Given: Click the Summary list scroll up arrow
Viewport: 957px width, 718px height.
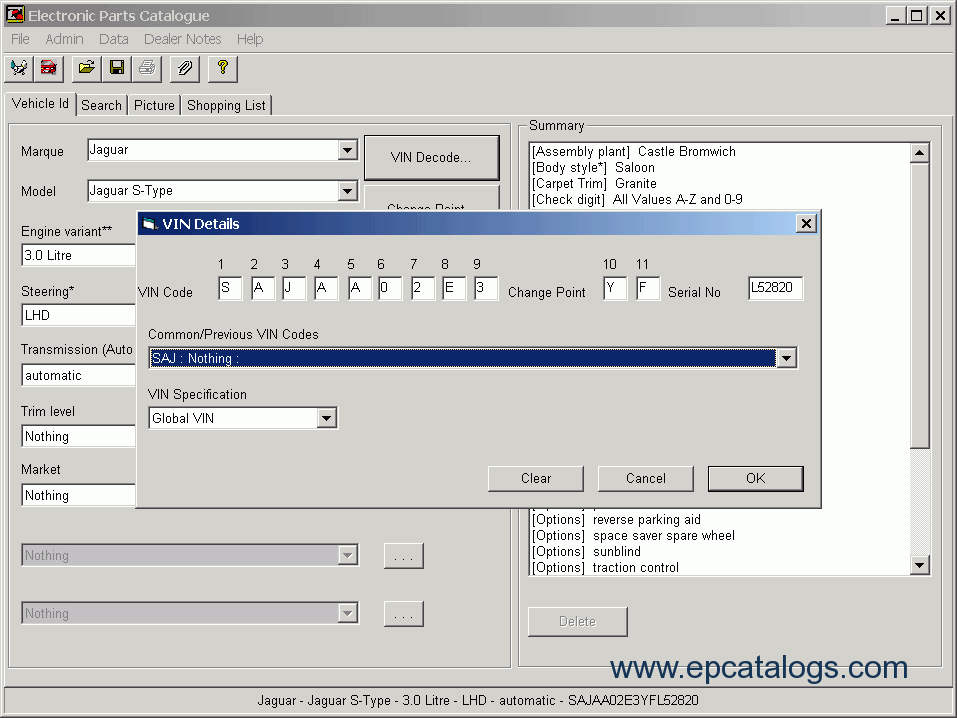Looking at the screenshot, I should click(919, 153).
